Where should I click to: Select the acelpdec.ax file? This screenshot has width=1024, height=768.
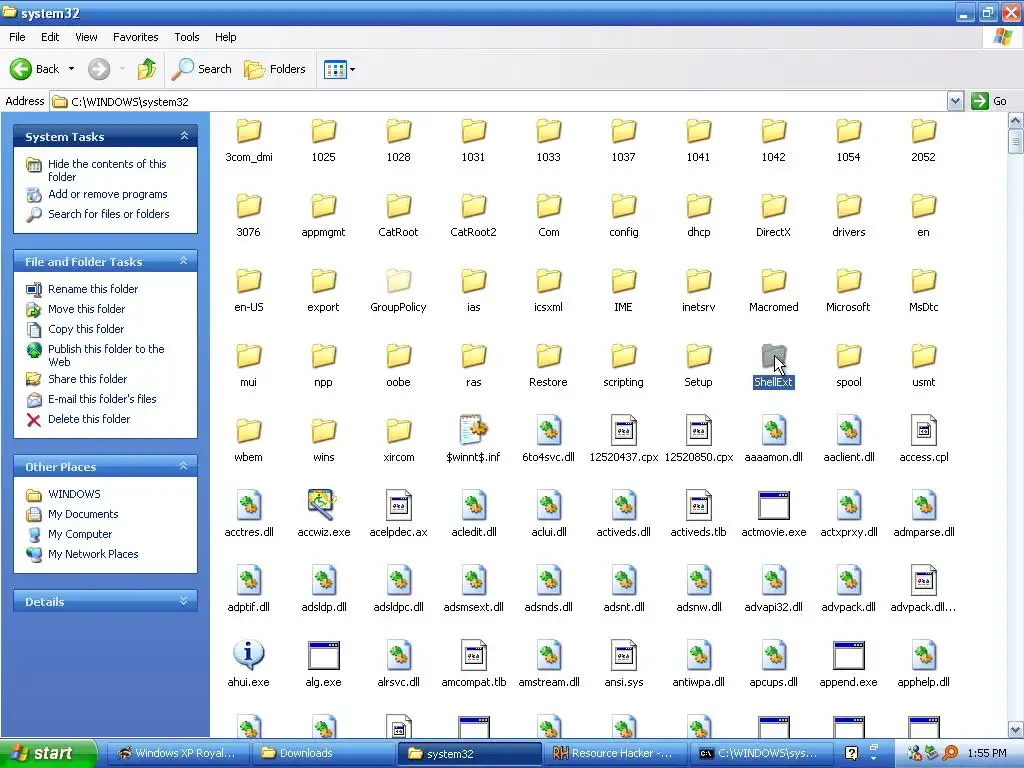pos(398,515)
